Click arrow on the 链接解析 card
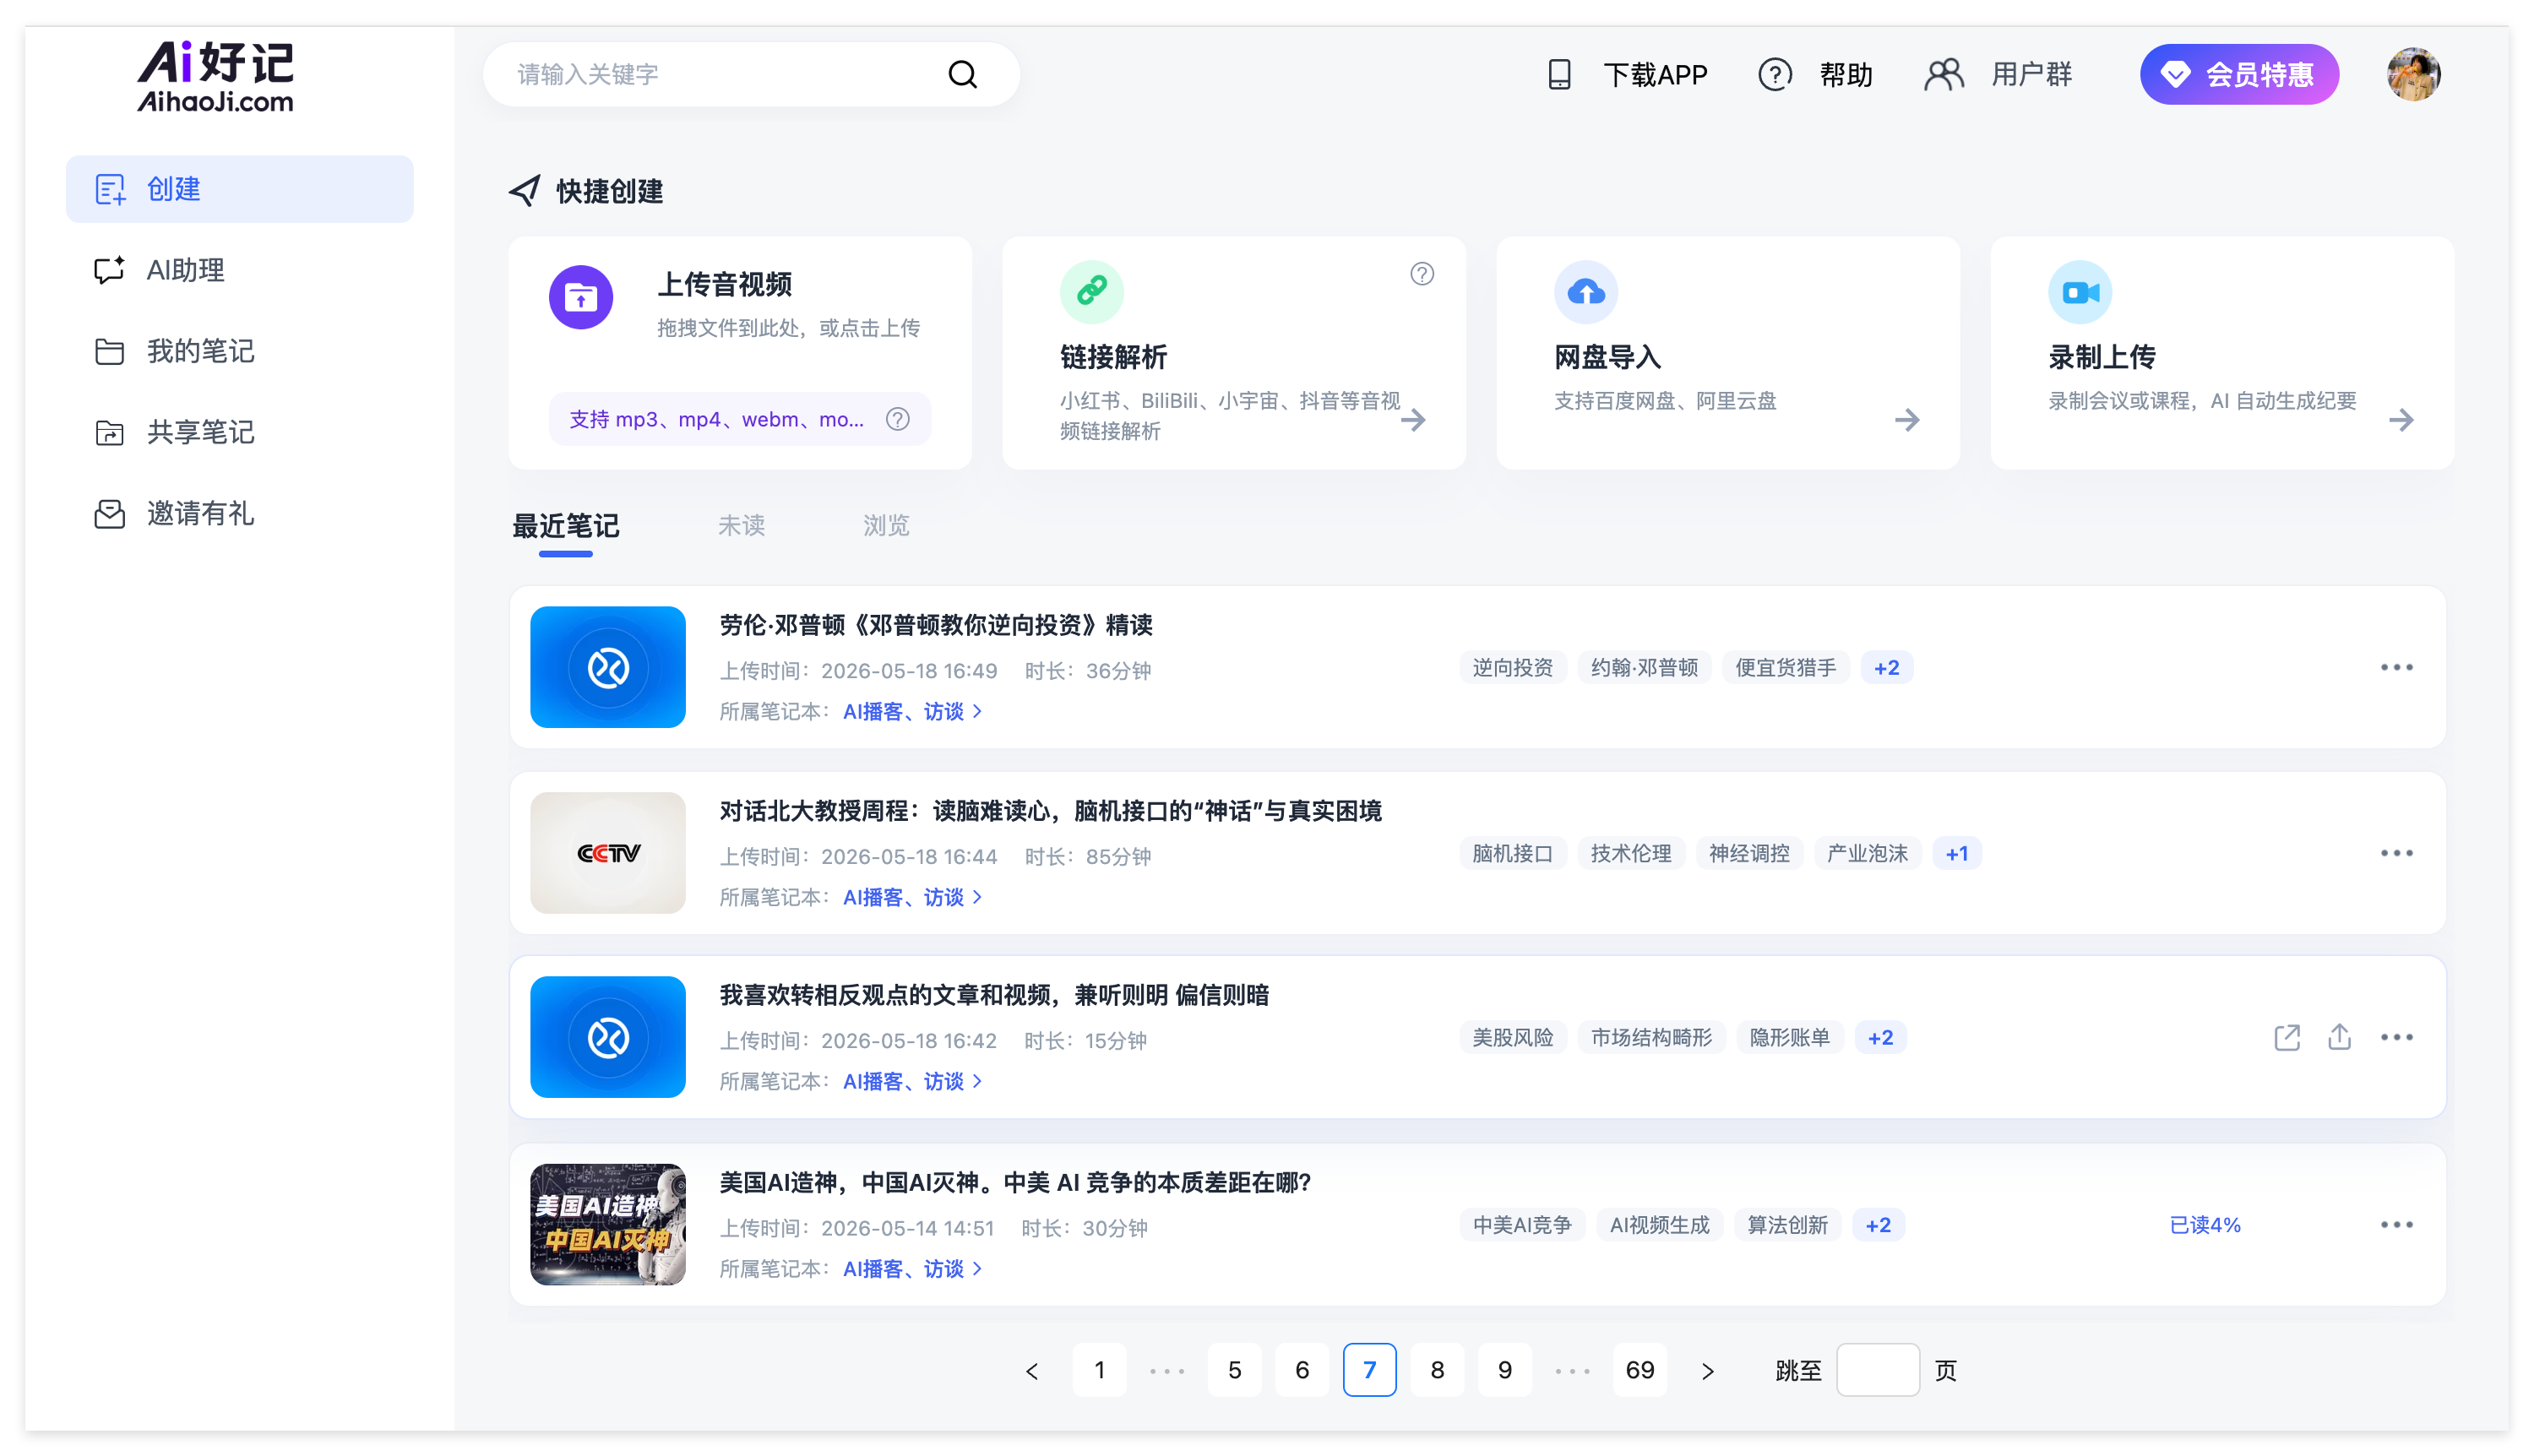The image size is (2534, 1456). pyautogui.click(x=1412, y=419)
